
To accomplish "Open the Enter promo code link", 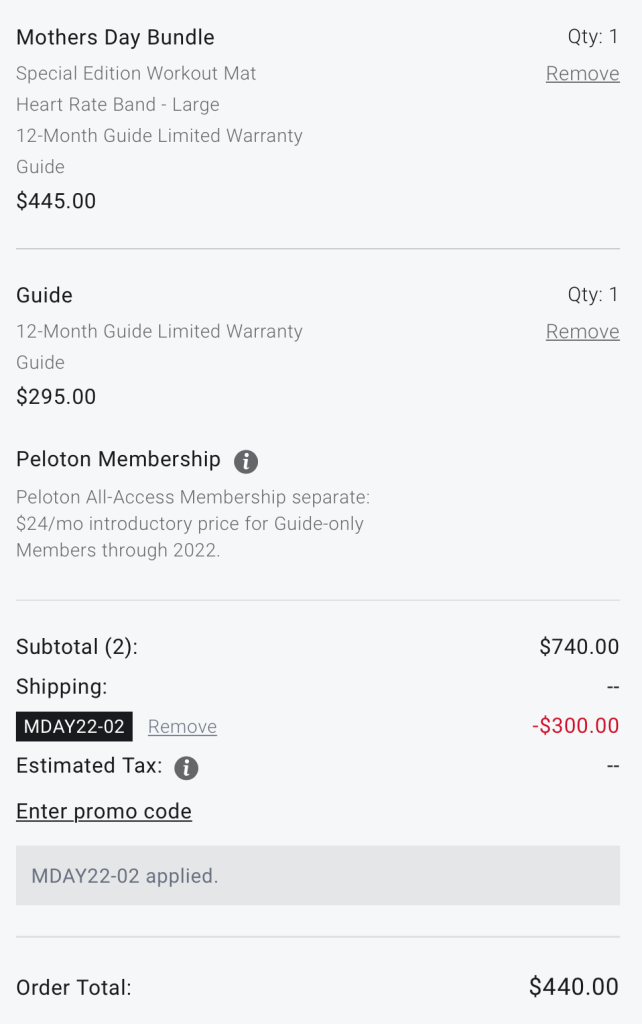I will click(104, 811).
